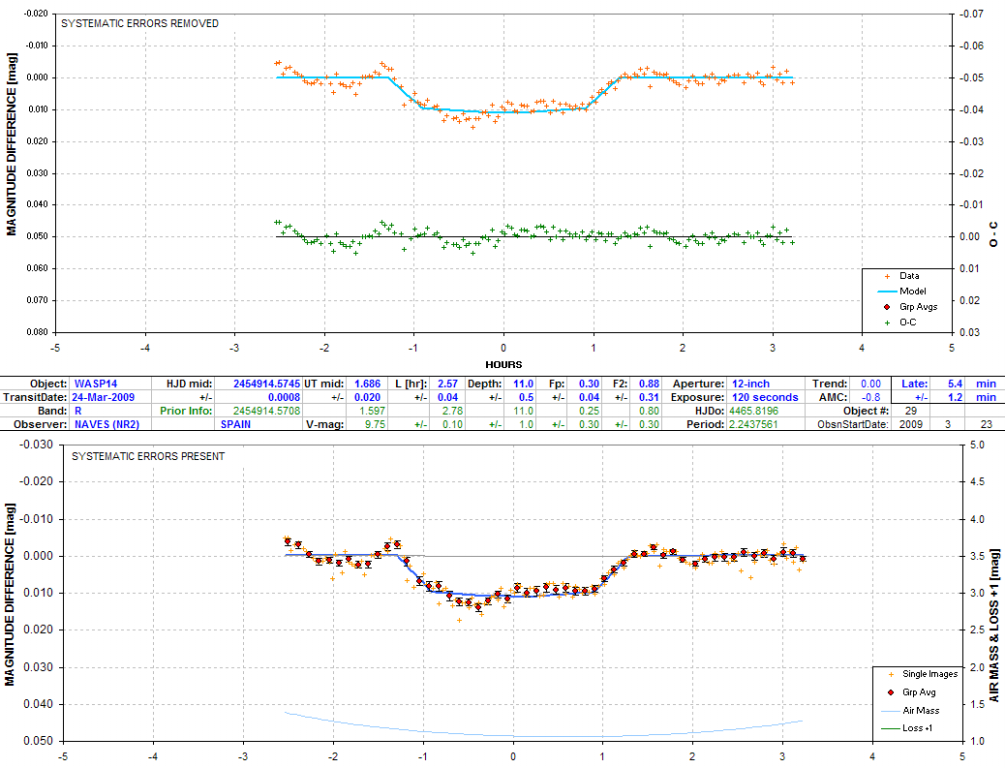Click the UT mid uncertainty "0.020"
Image resolution: width=1005 pixels, height=768 pixels.
[x=367, y=397]
